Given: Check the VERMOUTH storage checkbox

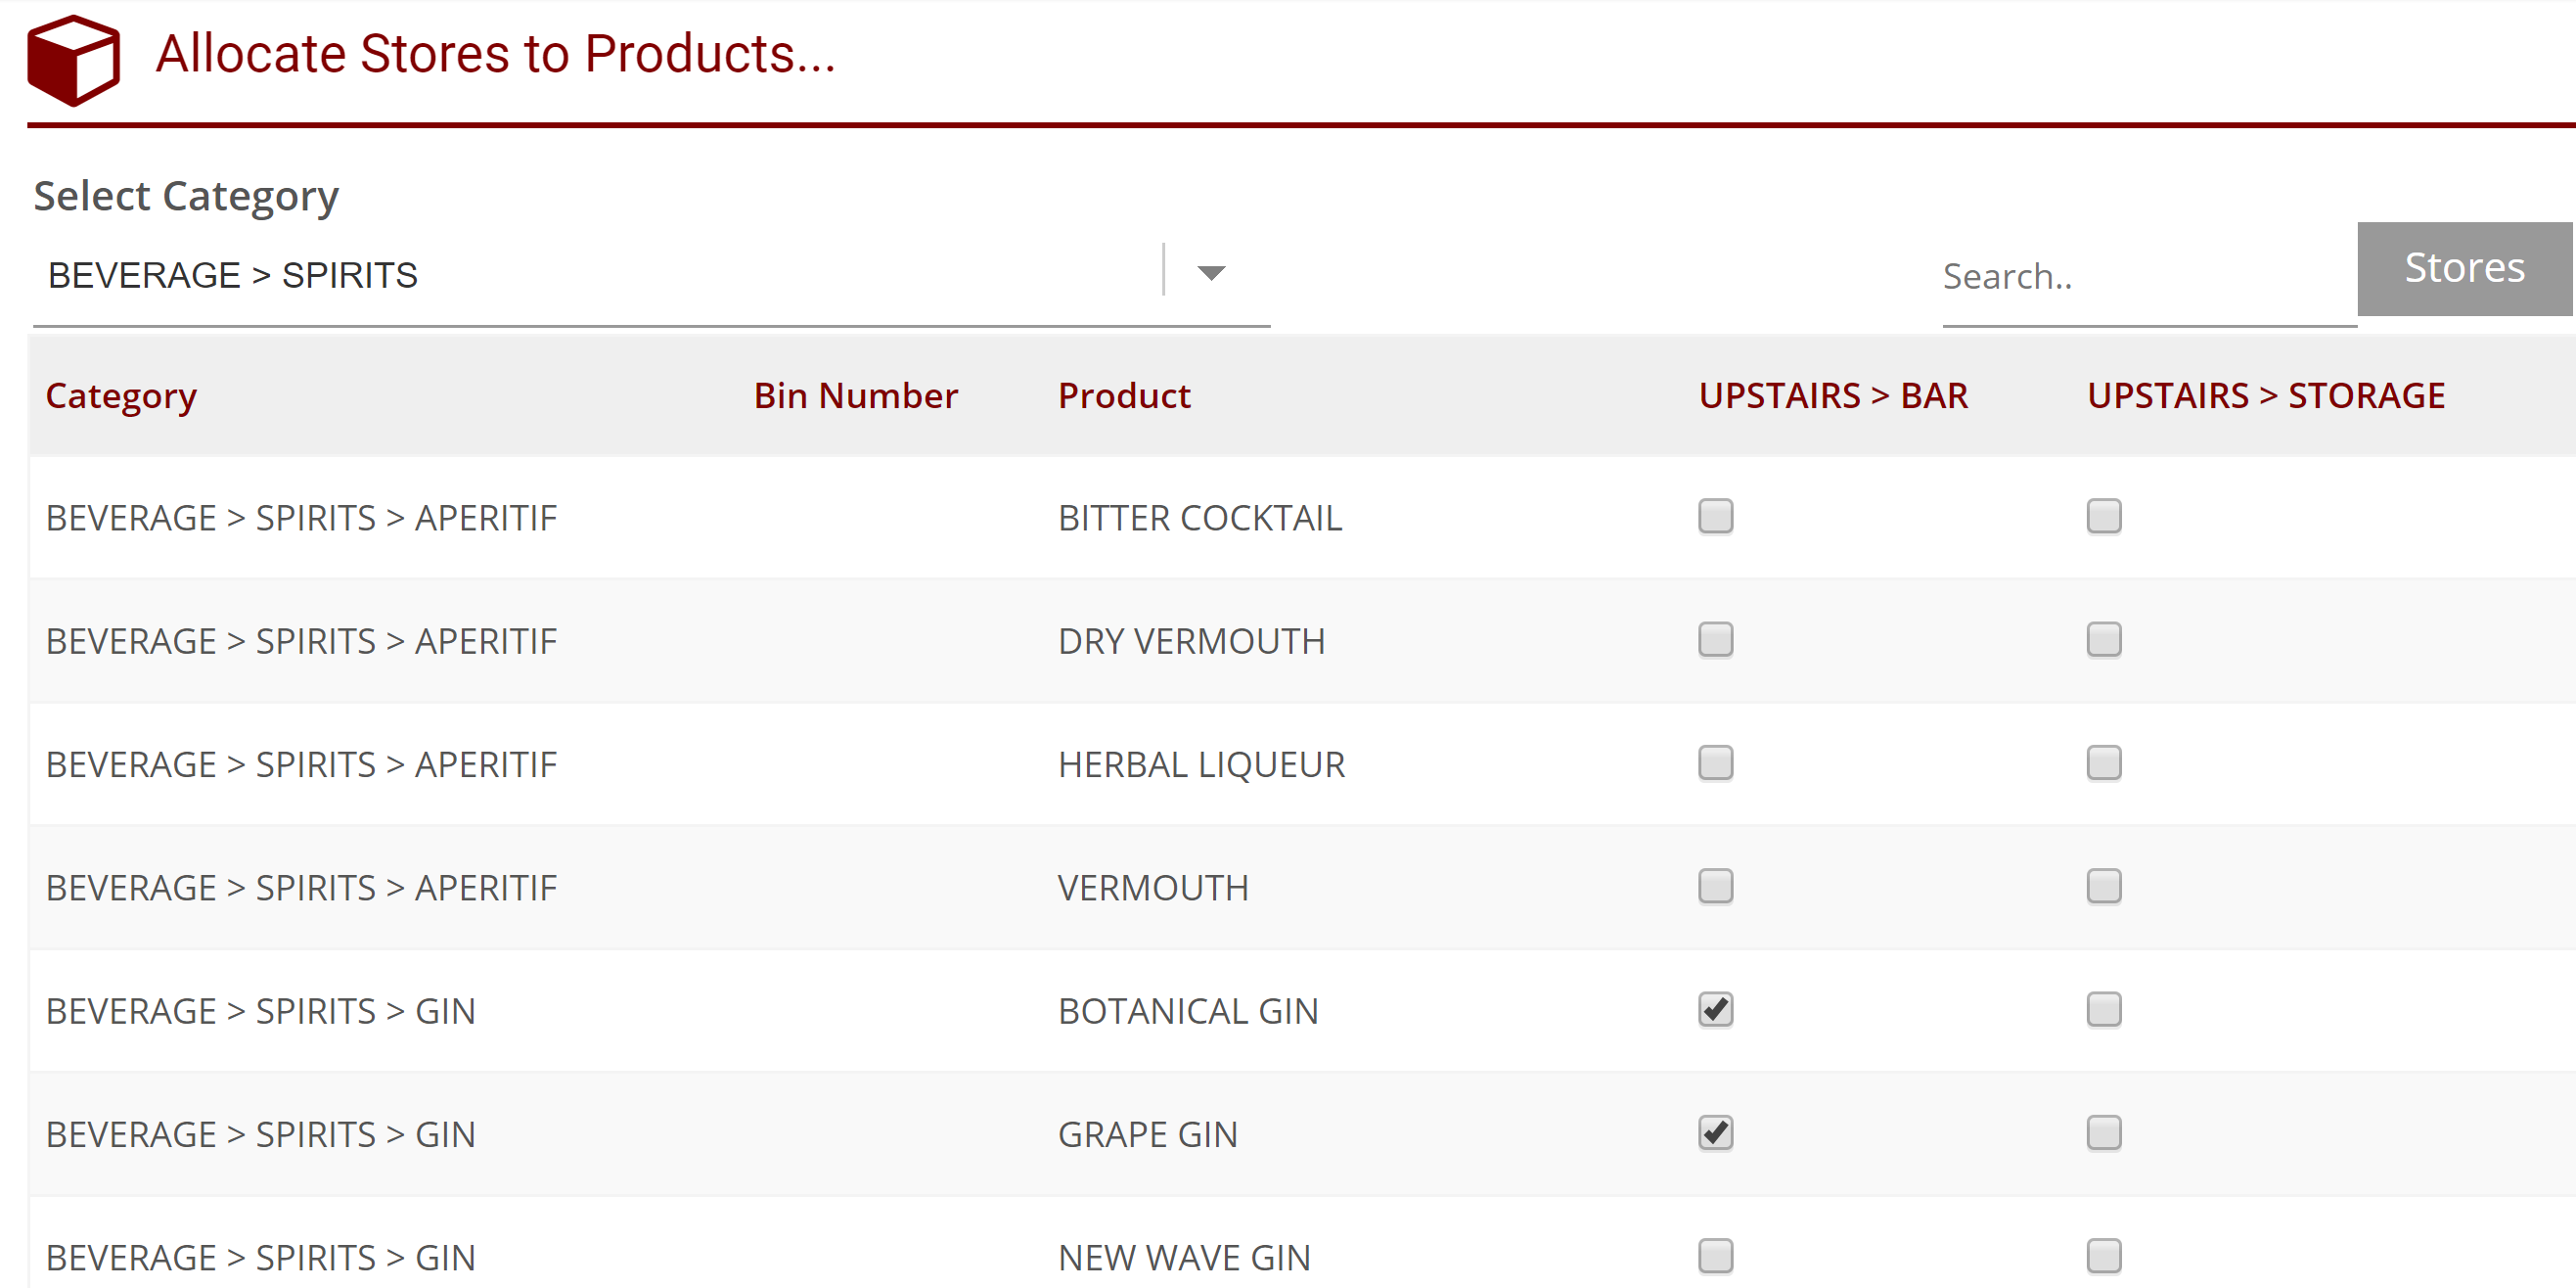Looking at the screenshot, I should click(x=2104, y=886).
